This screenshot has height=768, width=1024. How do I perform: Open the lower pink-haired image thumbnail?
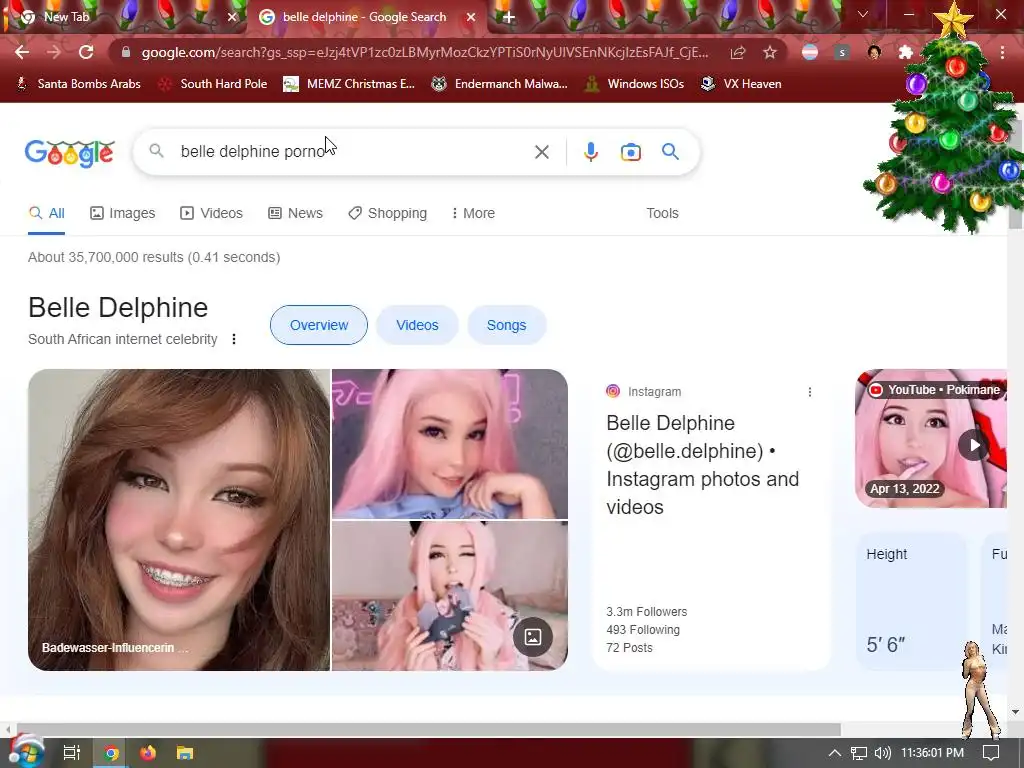point(450,596)
